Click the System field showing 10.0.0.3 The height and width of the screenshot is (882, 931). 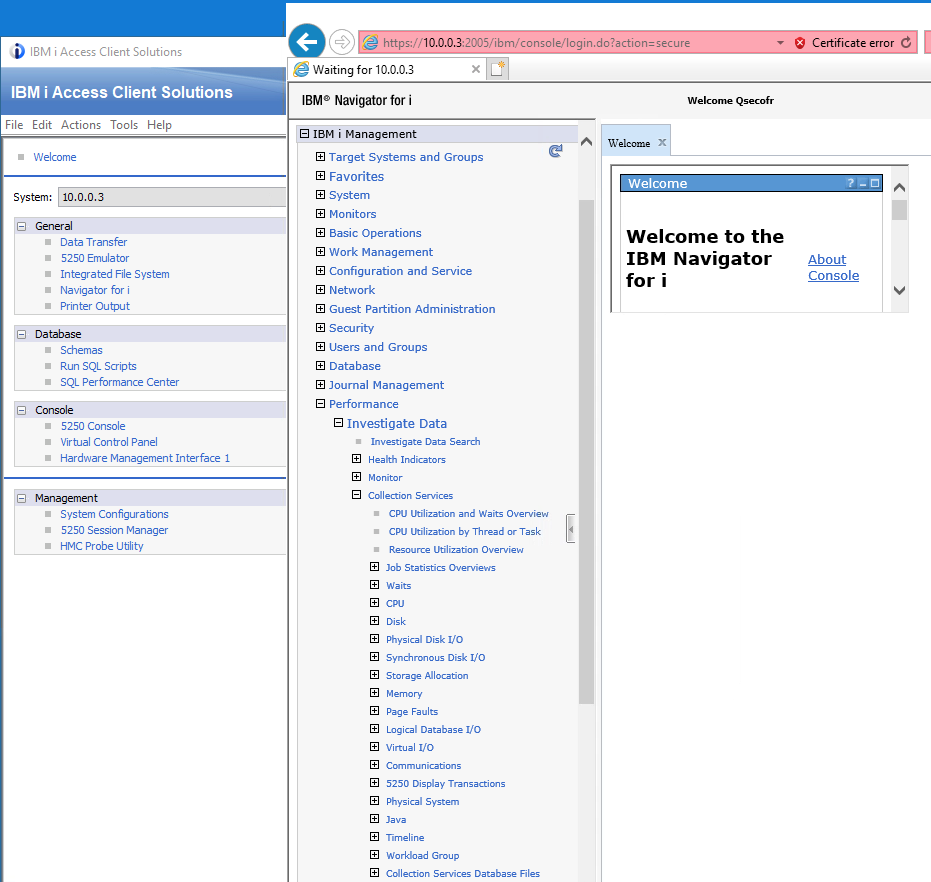click(x=172, y=197)
